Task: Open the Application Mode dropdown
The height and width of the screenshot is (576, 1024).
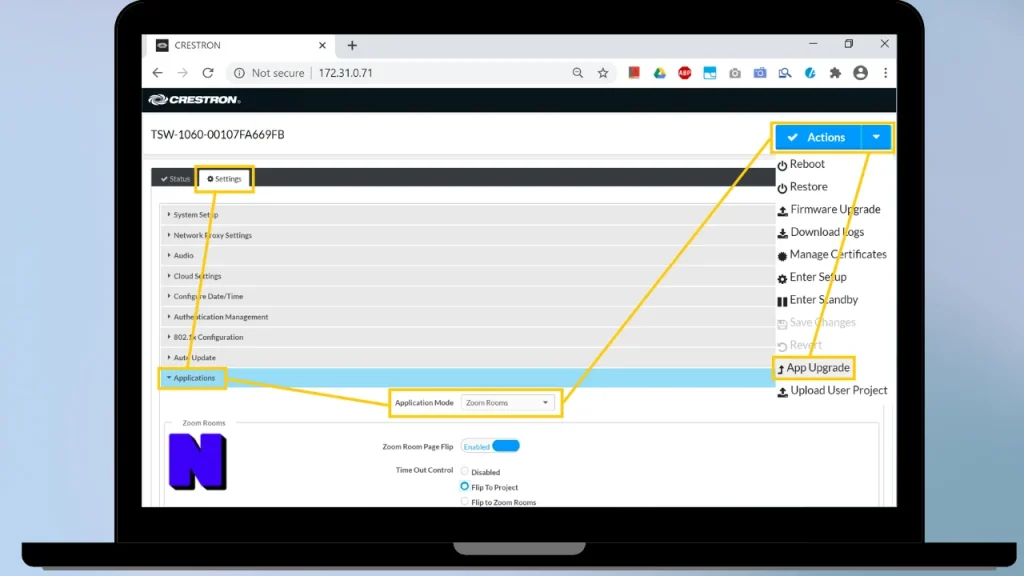Action: pos(507,403)
